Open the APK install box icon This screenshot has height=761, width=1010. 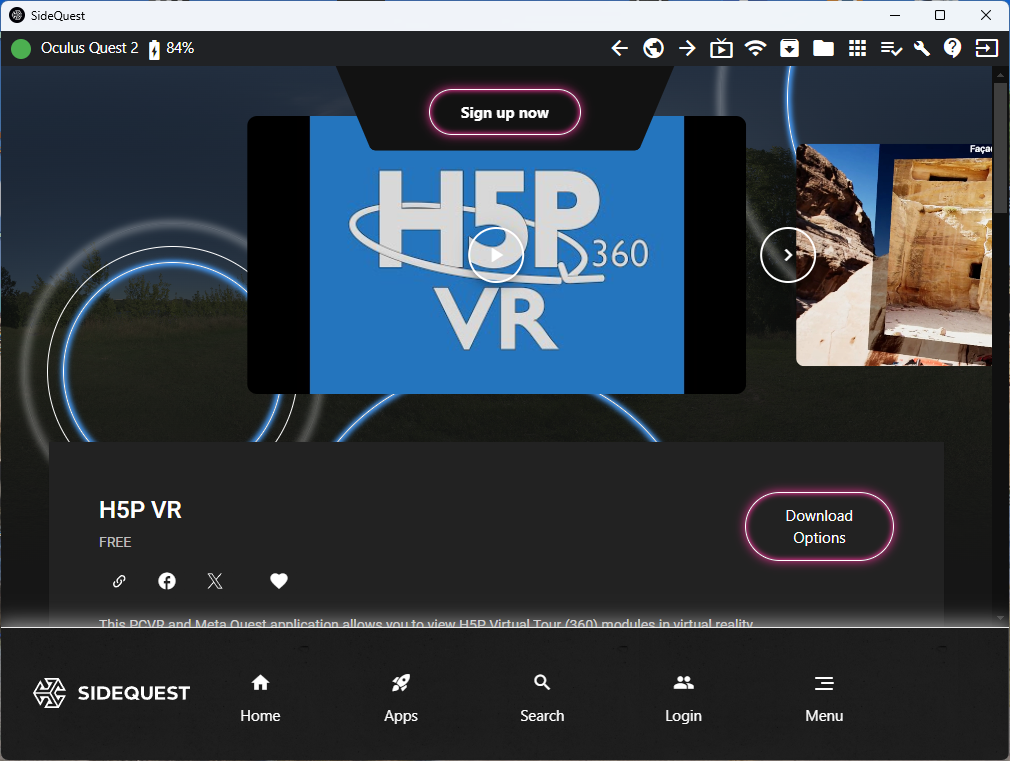point(789,48)
